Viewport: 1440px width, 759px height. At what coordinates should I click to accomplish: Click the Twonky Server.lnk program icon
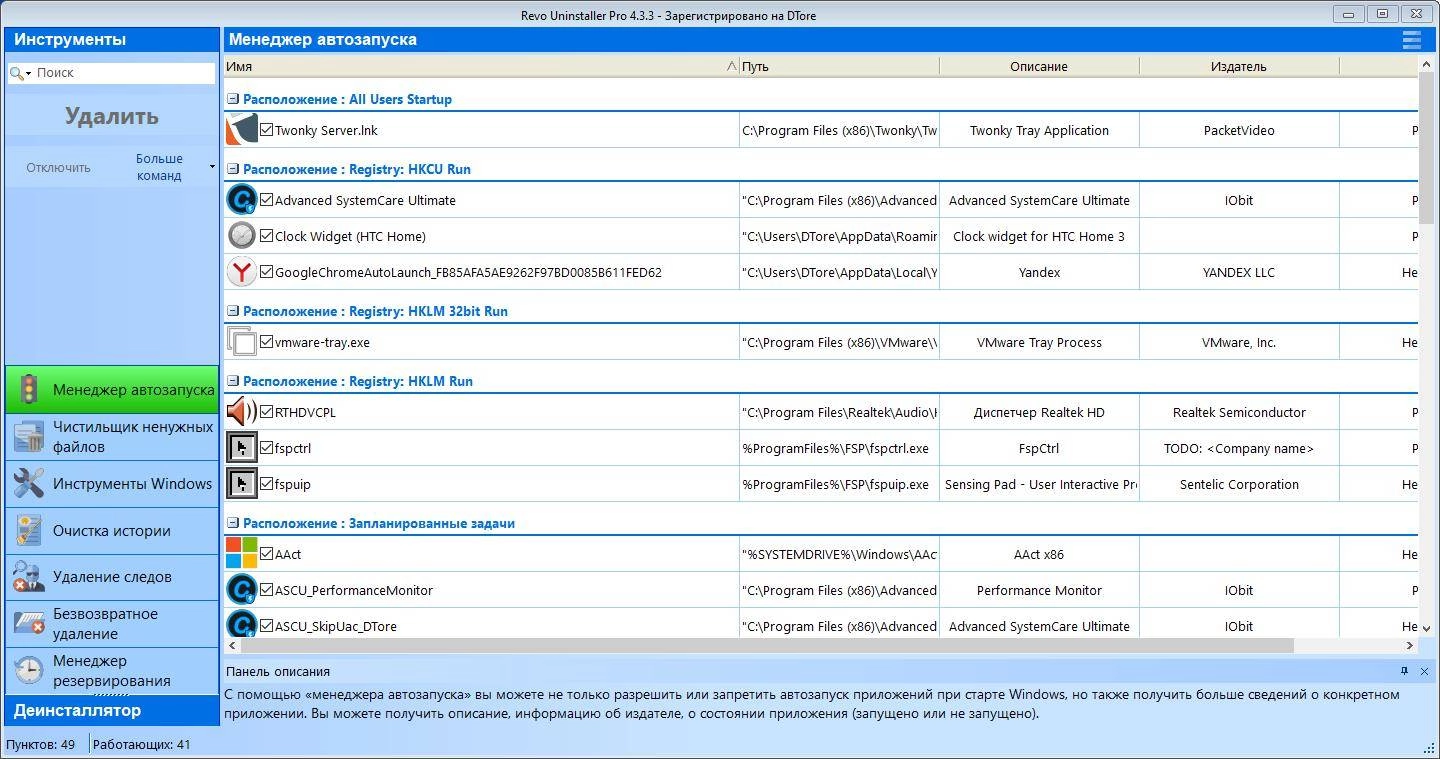[241, 130]
